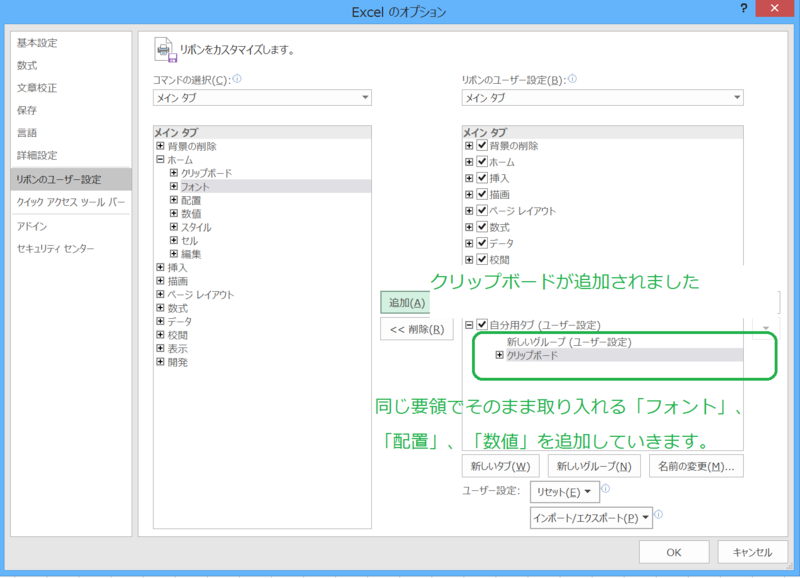This screenshot has width=800, height=578.
Task: Toggle 描画 tab checkbox
Action: click(x=482, y=194)
